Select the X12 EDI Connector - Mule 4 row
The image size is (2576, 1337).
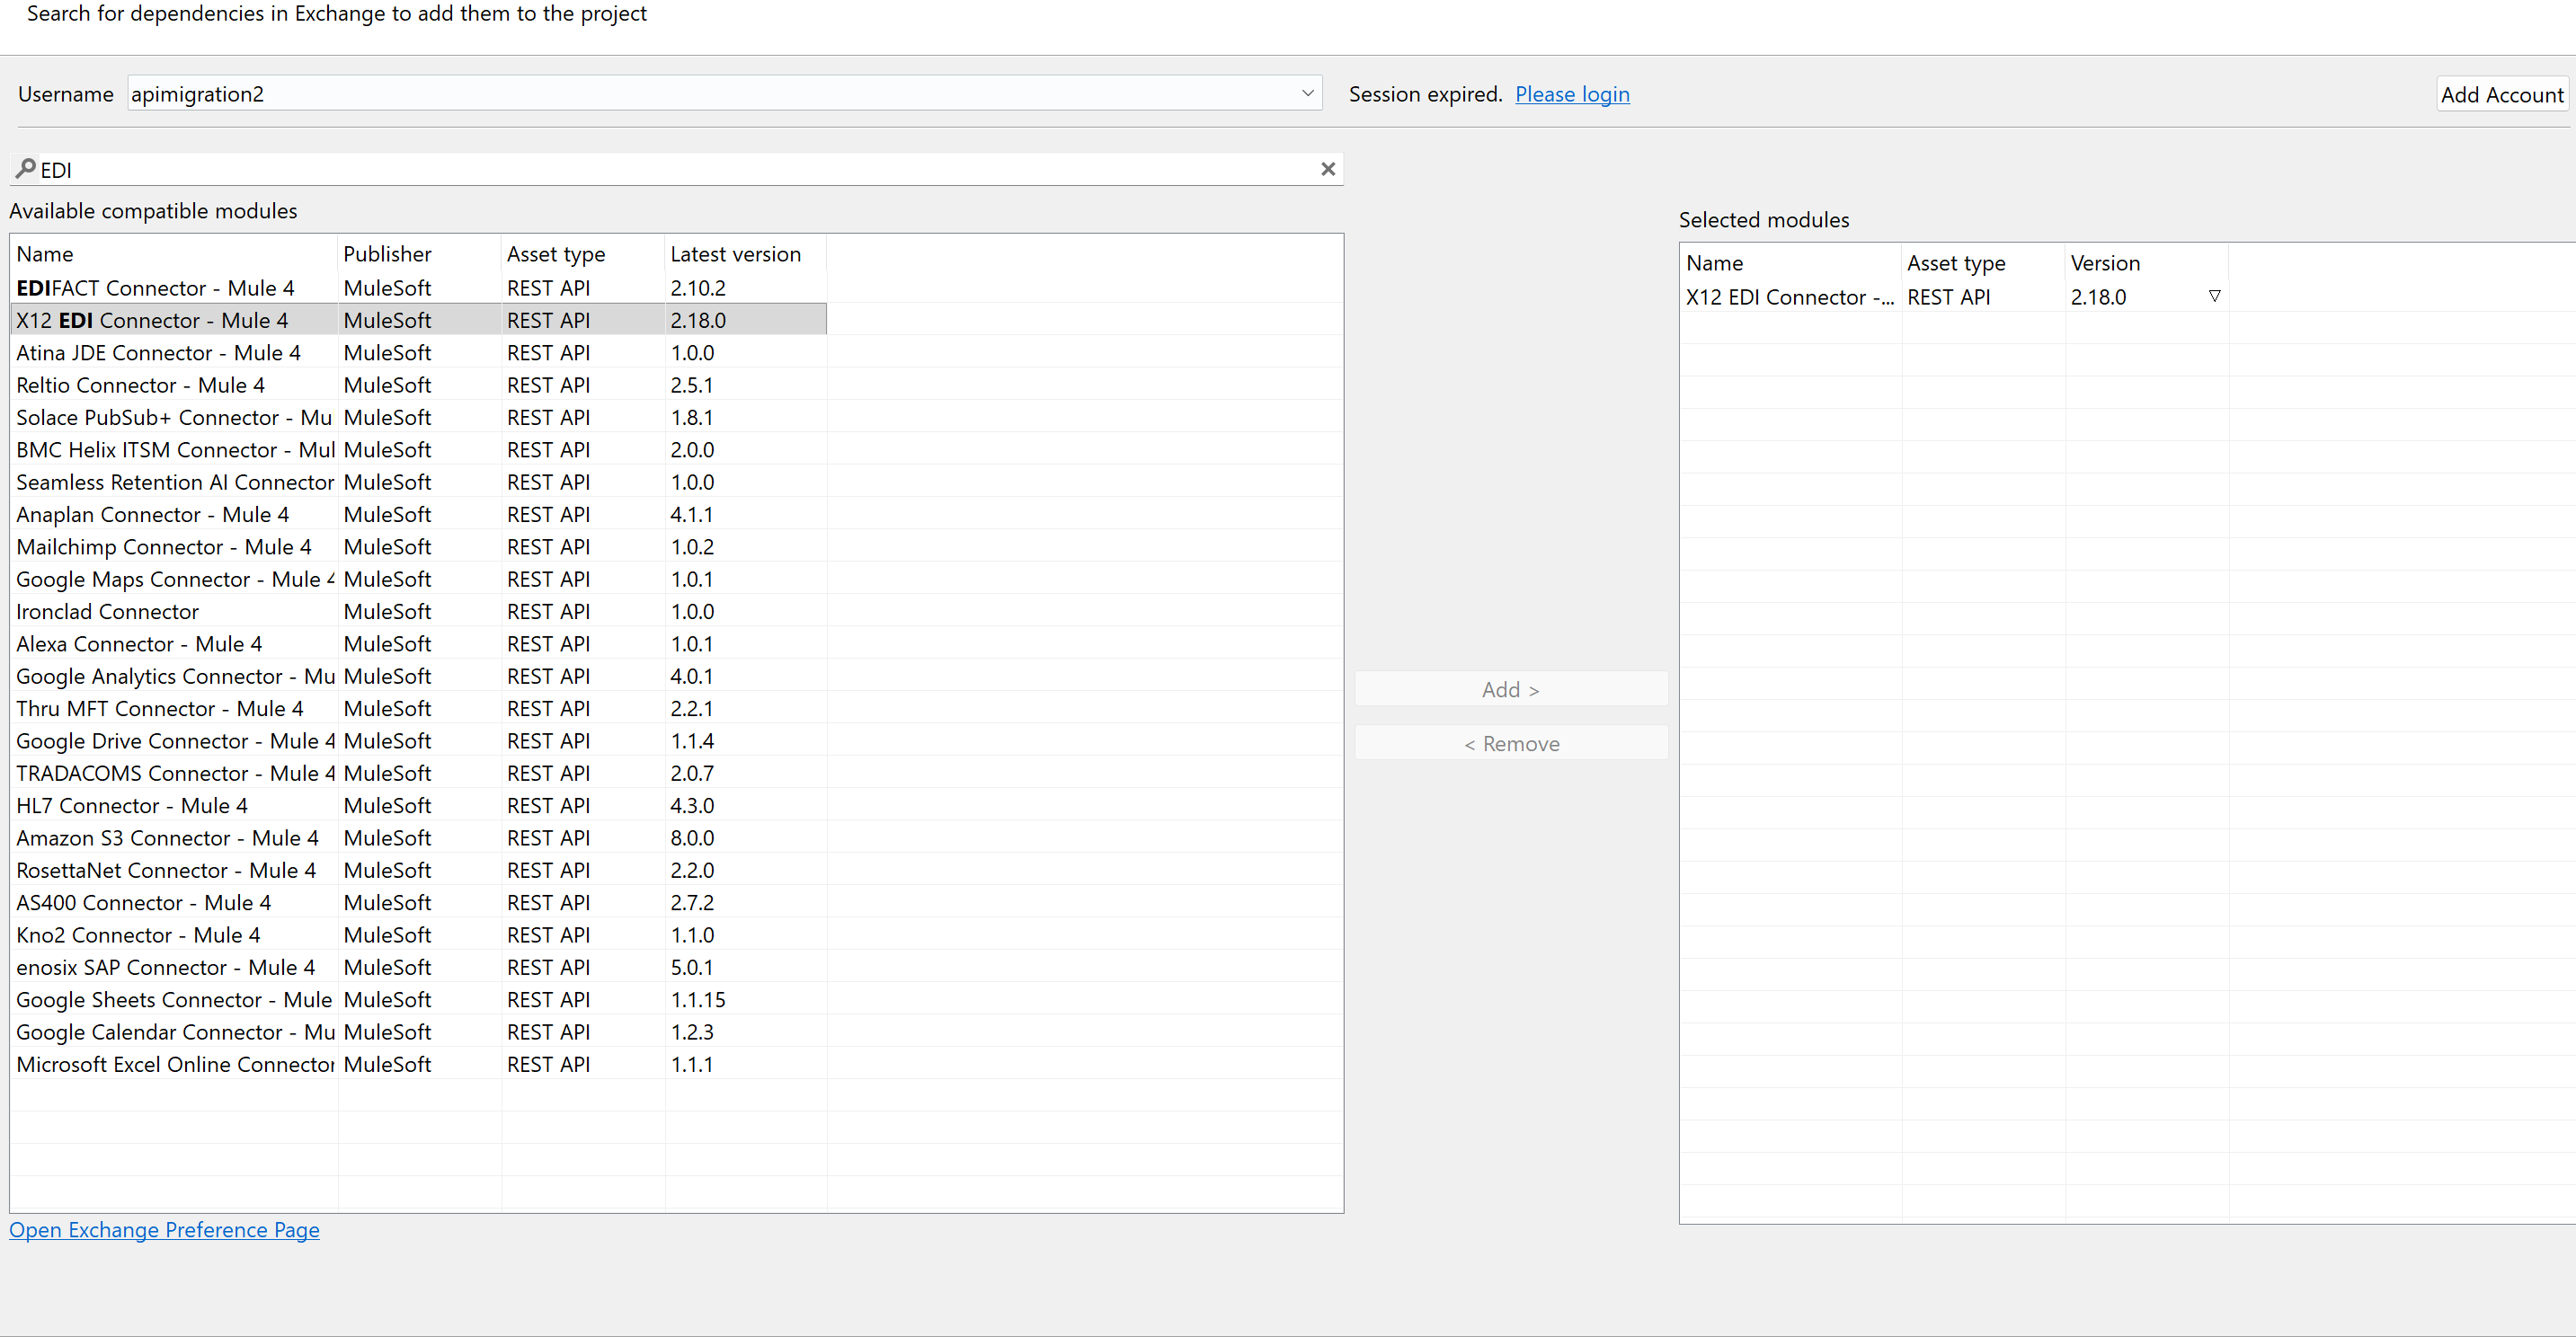point(152,319)
